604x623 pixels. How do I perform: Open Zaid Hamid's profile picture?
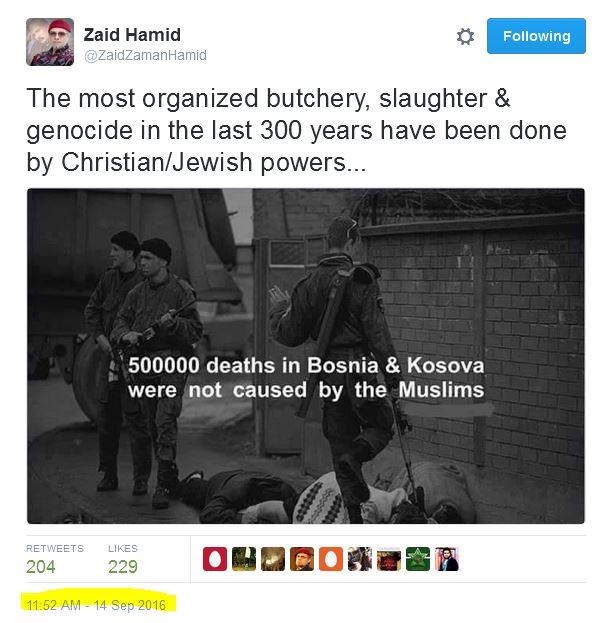pyautogui.click(x=50, y=42)
